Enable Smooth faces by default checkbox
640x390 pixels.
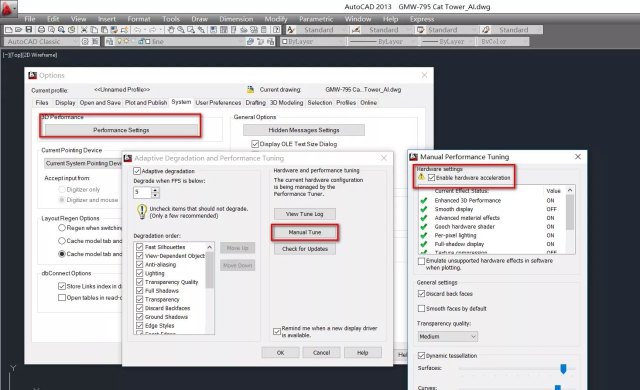click(422, 309)
